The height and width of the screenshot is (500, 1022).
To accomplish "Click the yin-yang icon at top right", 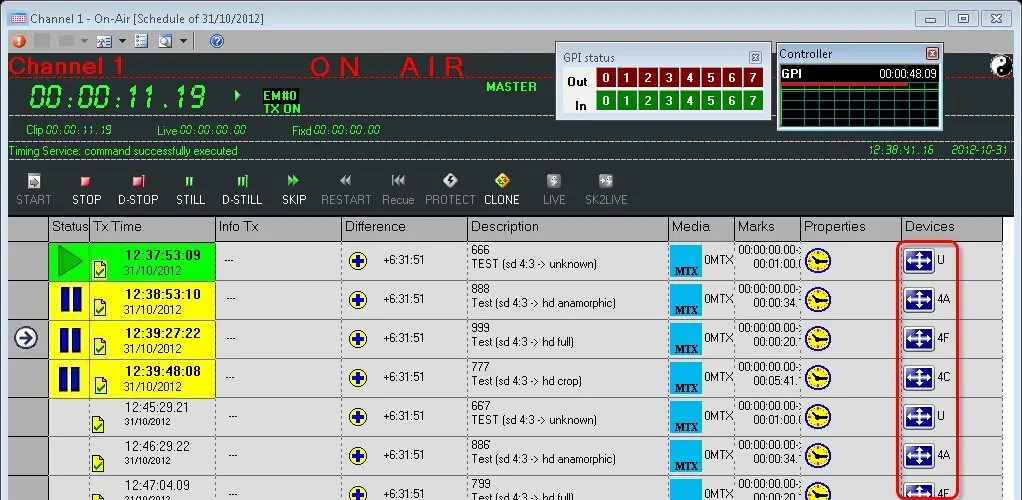I will point(1001,66).
